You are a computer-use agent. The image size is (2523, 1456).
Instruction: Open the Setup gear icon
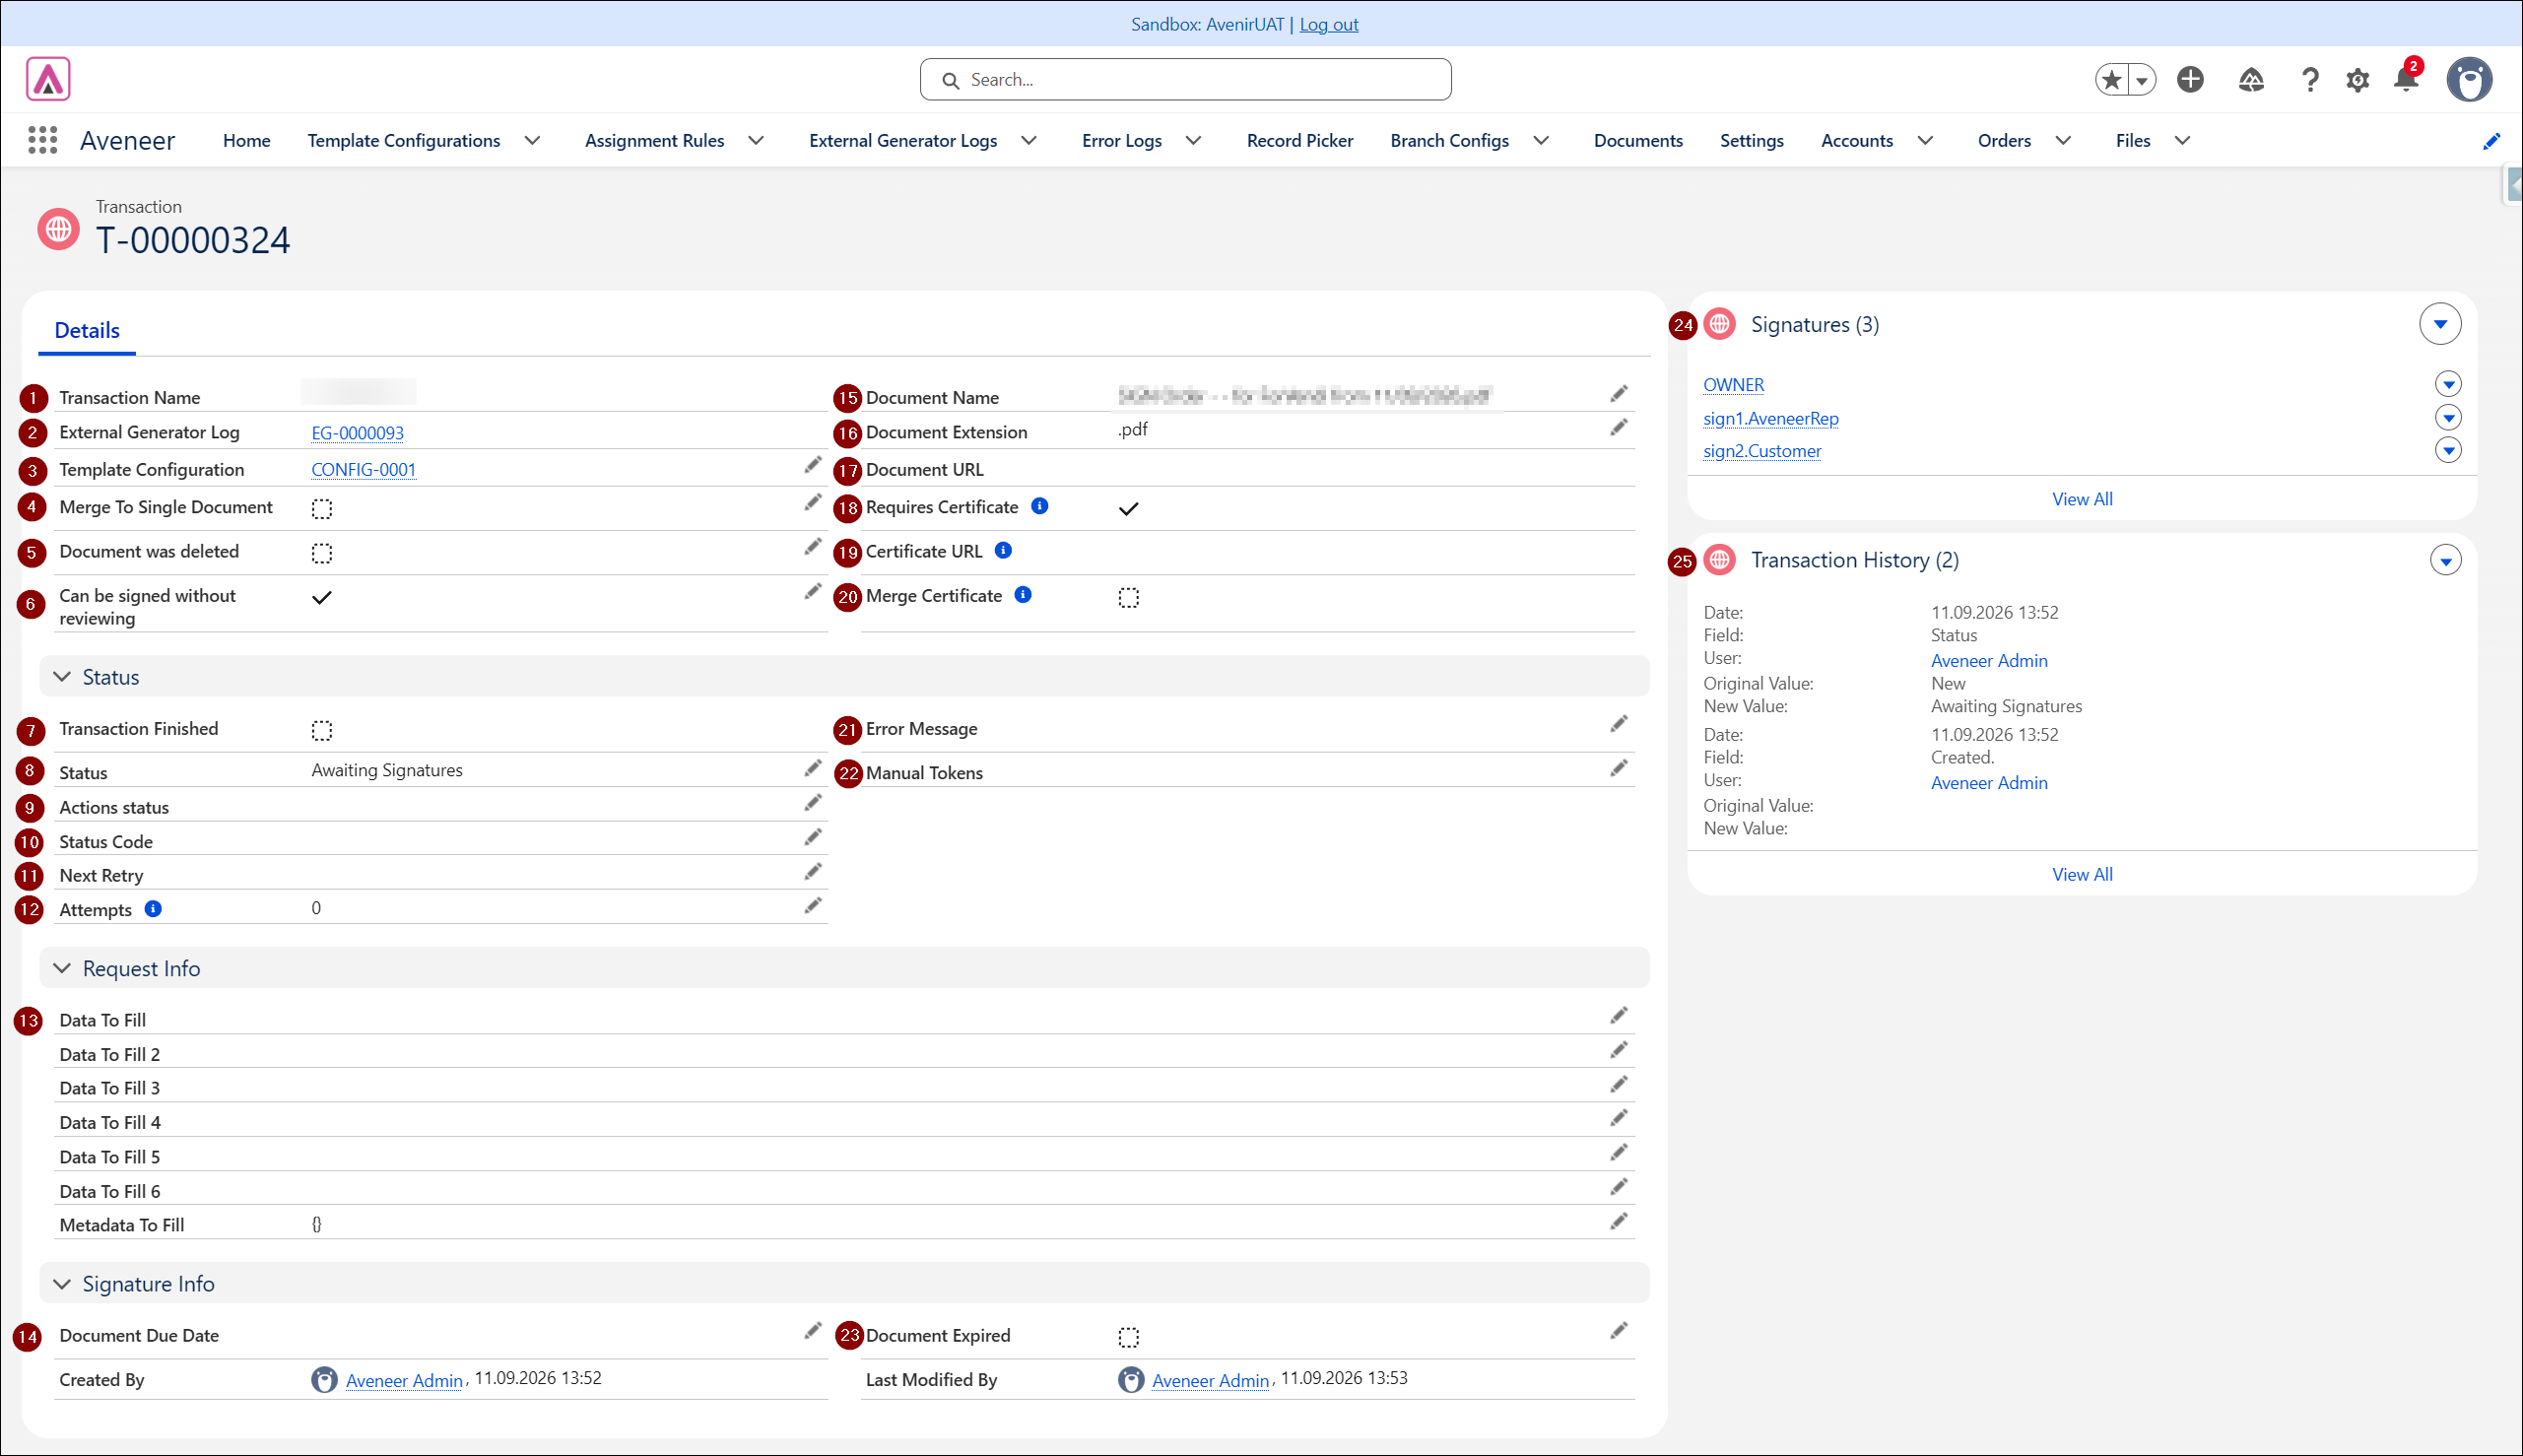point(2358,80)
